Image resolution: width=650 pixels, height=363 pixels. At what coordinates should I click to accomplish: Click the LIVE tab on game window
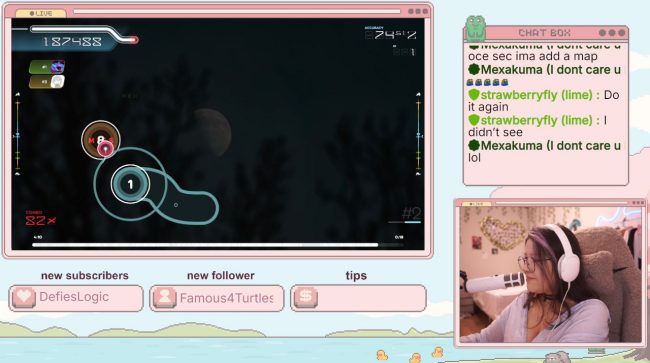(x=41, y=13)
